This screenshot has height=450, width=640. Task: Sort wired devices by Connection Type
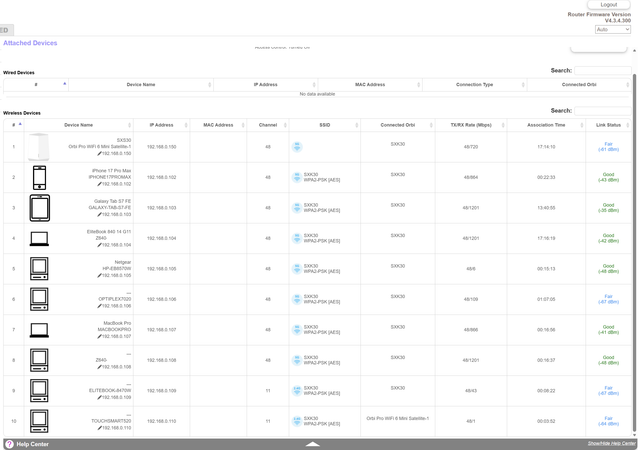[x=474, y=85]
